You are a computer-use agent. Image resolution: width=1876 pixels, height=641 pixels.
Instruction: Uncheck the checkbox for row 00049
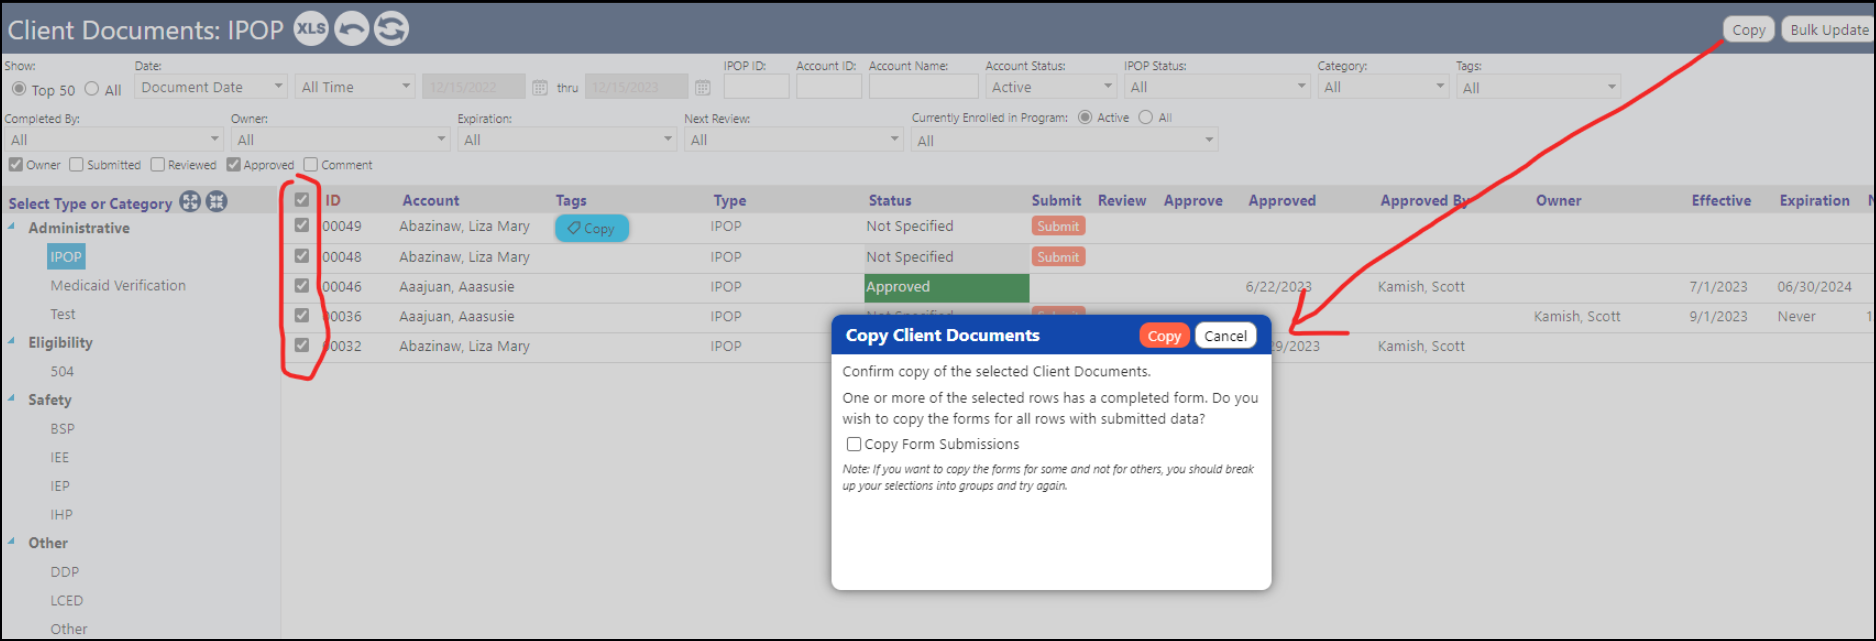pyautogui.click(x=302, y=226)
